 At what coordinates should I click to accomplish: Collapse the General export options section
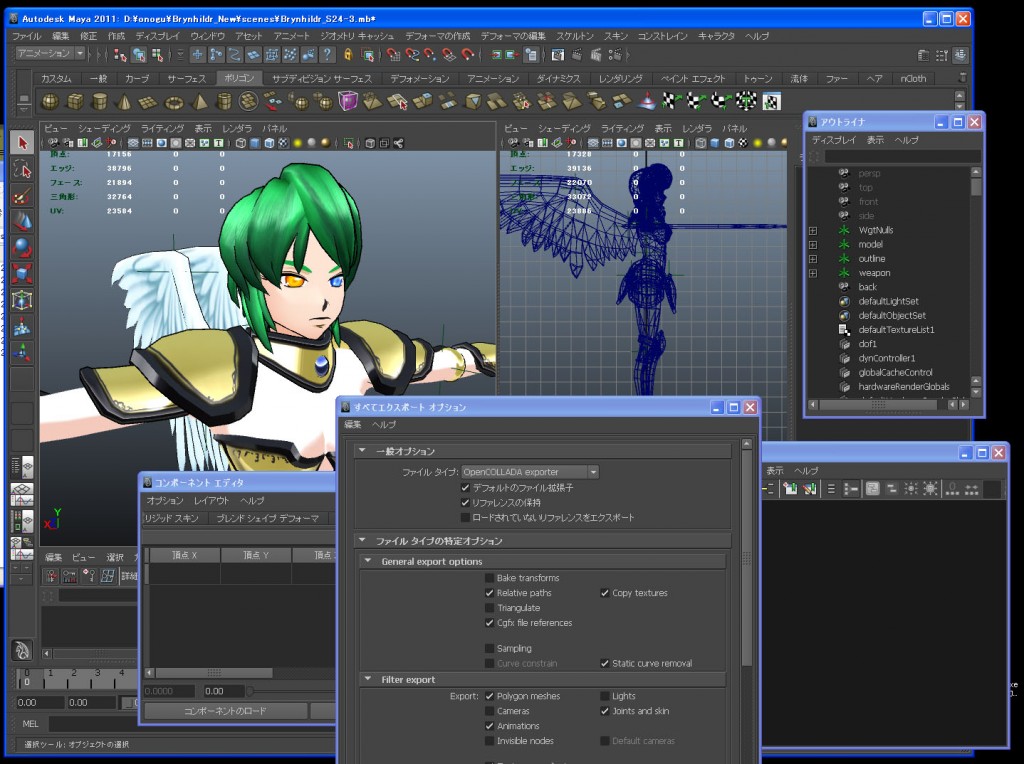click(367, 561)
